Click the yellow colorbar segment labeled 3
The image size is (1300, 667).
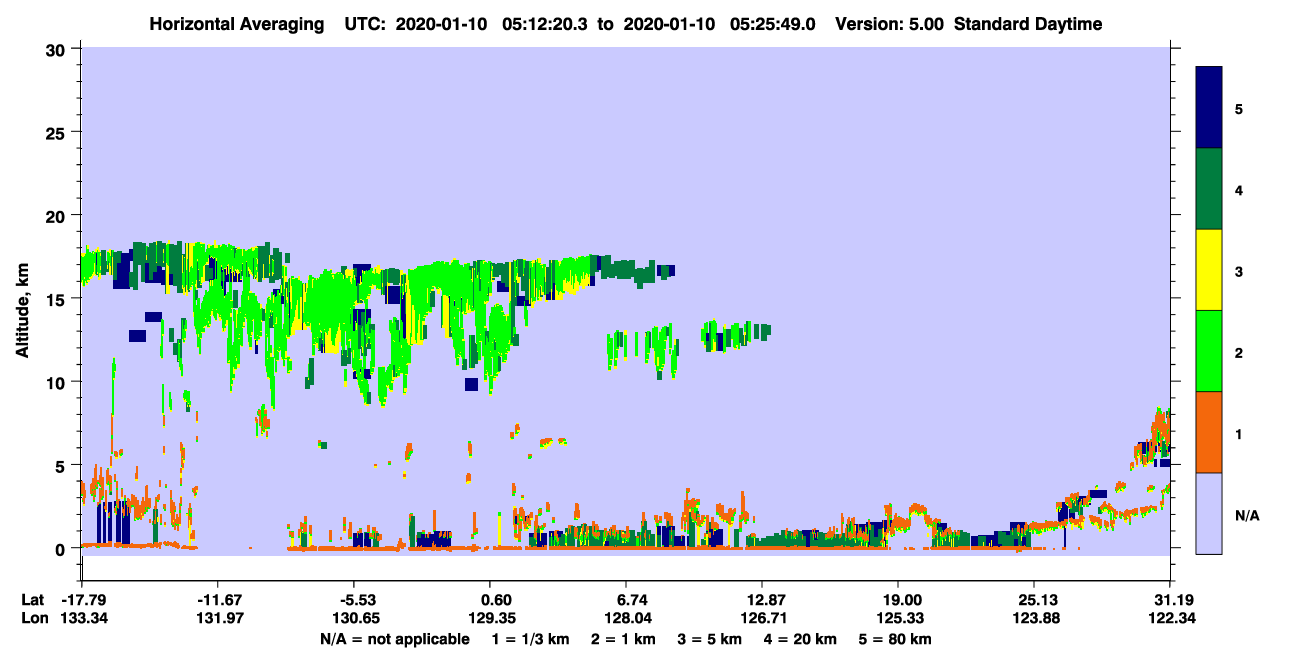coord(1209,270)
